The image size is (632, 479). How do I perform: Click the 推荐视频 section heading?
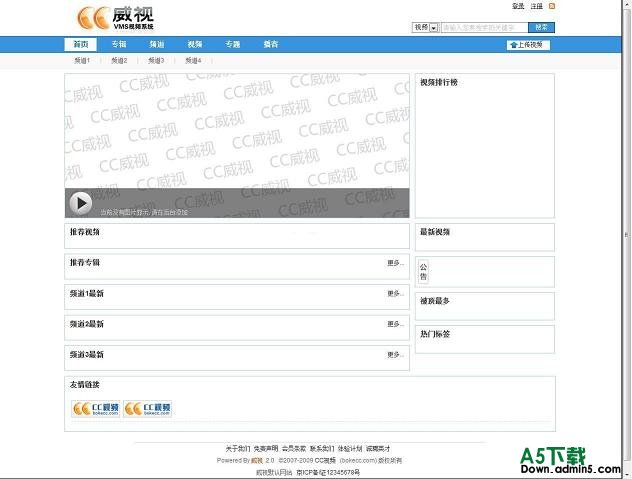[x=85, y=232]
